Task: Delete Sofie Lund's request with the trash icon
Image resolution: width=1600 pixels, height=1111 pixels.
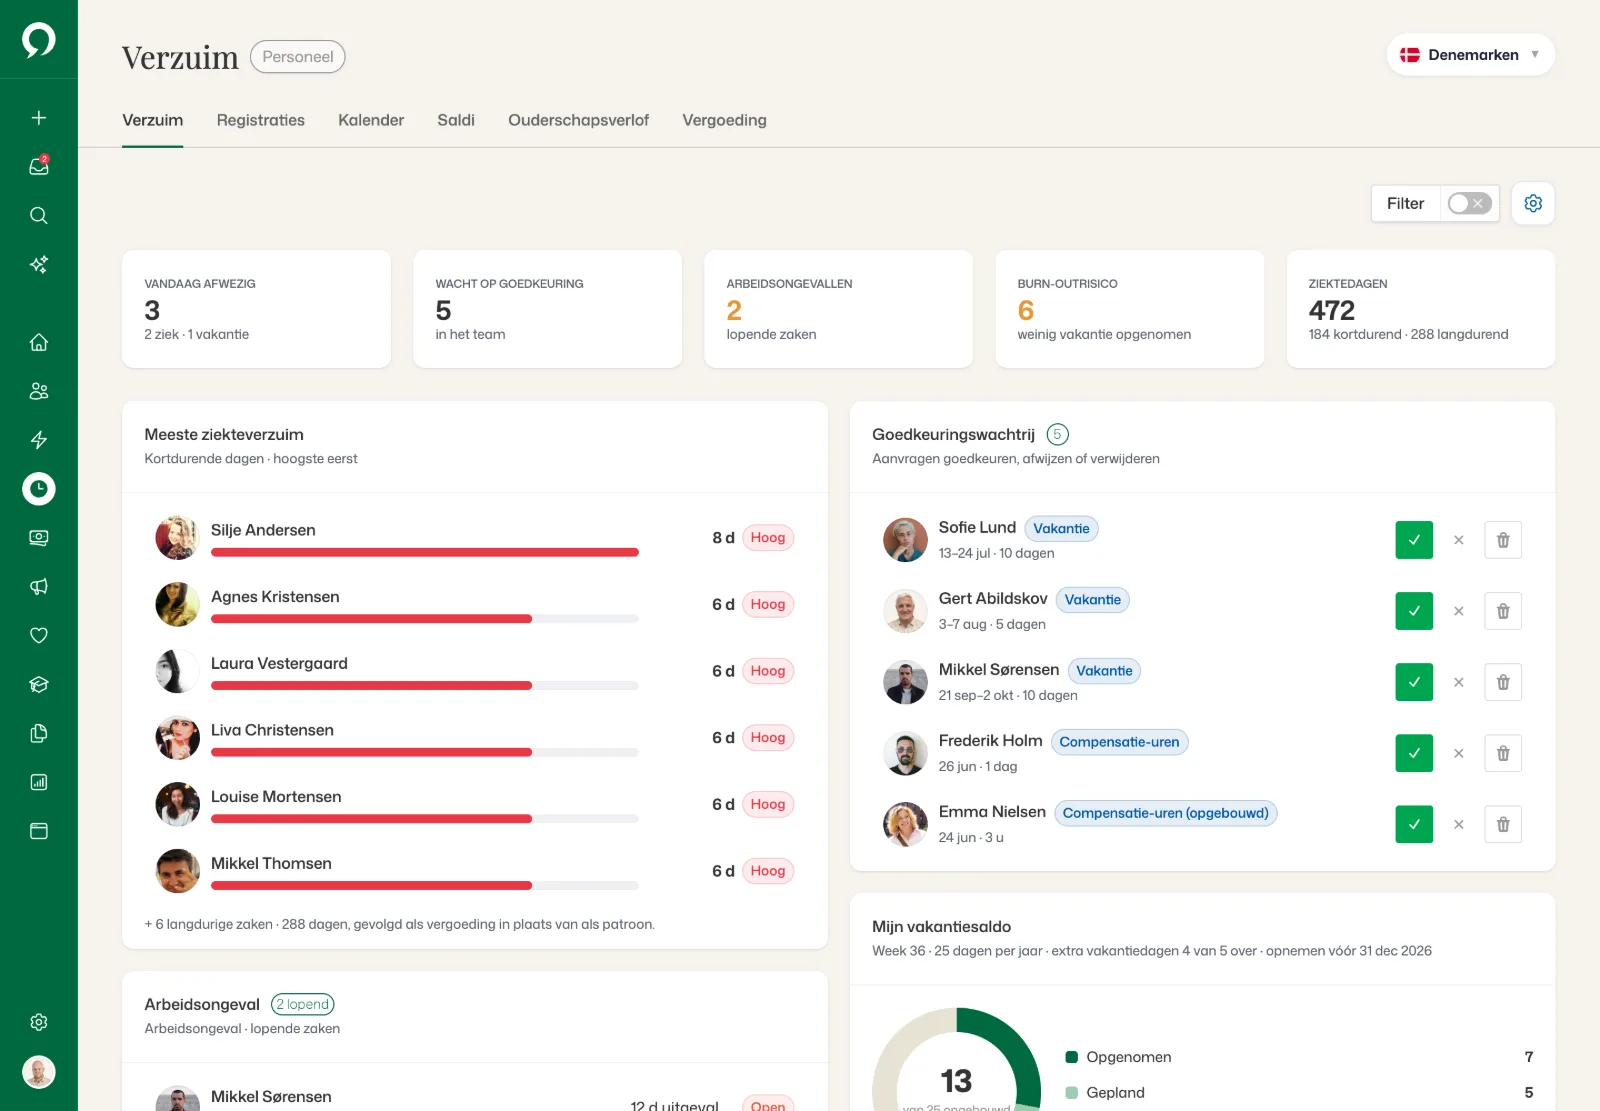Action: point(1503,540)
